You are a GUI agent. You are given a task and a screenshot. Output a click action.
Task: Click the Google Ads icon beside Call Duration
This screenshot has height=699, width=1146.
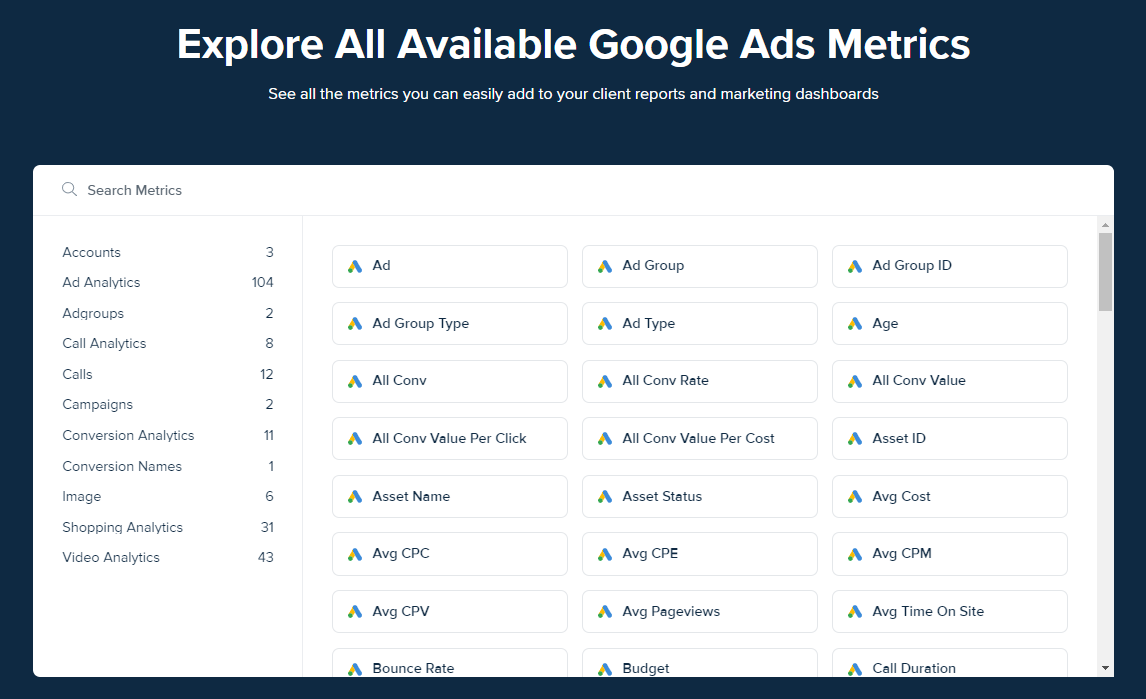[x=855, y=669]
